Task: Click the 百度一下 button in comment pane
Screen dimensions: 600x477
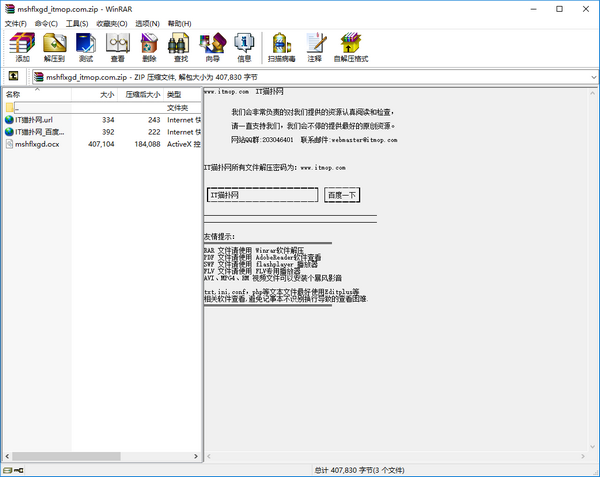Action: click(x=342, y=195)
